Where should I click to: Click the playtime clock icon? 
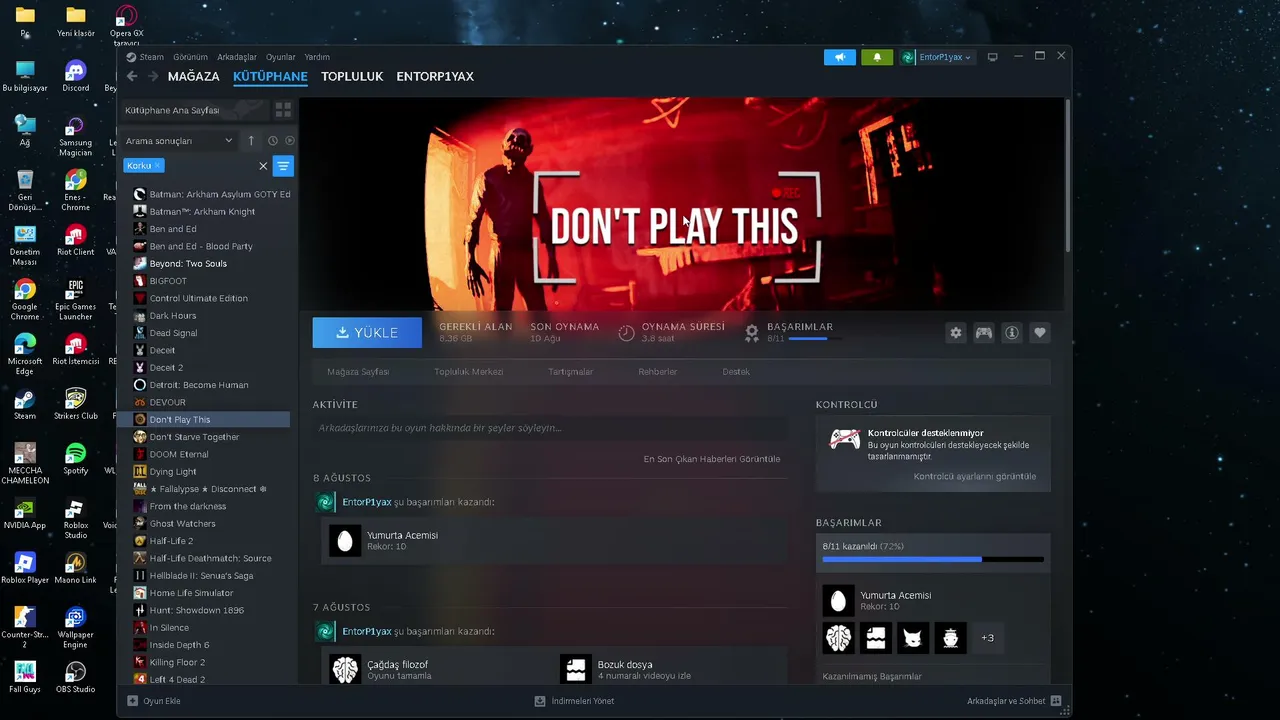click(626, 333)
